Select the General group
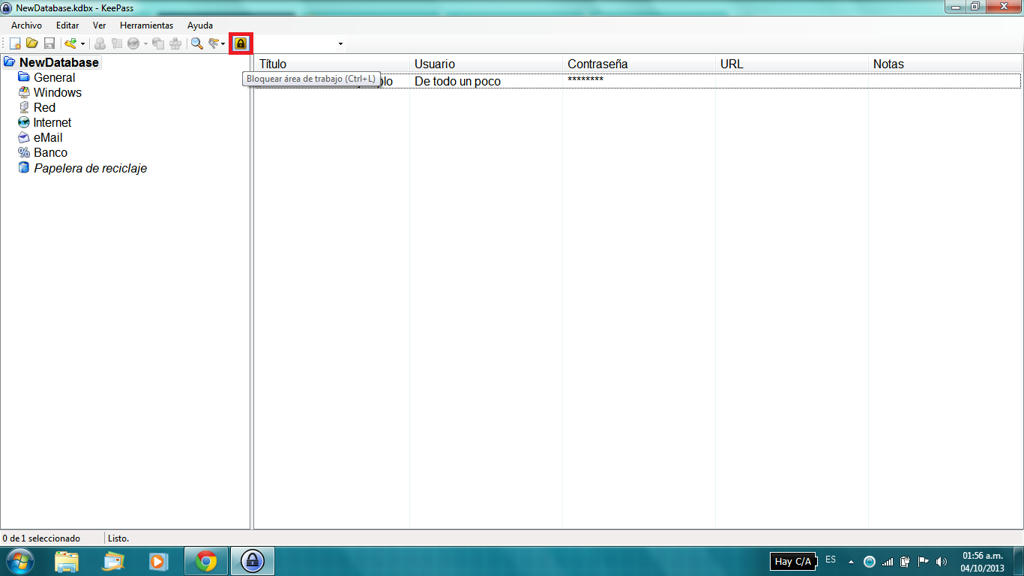 click(x=54, y=78)
